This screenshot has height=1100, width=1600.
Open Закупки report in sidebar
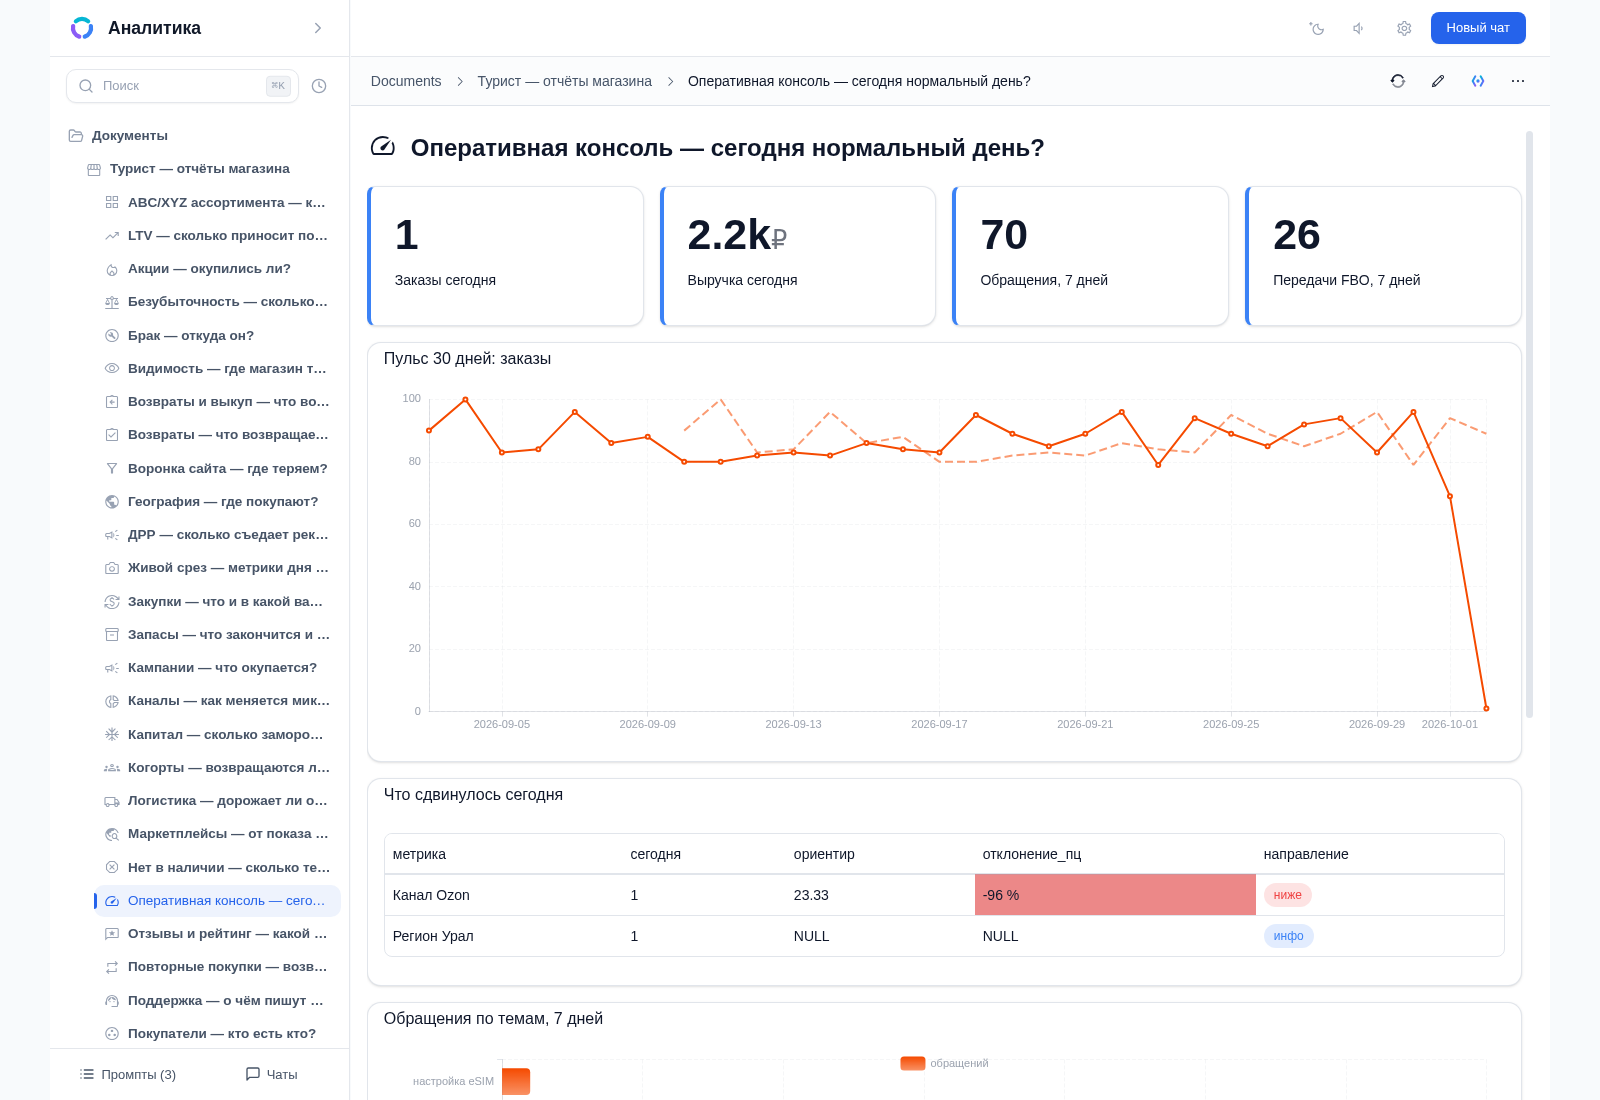point(218,602)
